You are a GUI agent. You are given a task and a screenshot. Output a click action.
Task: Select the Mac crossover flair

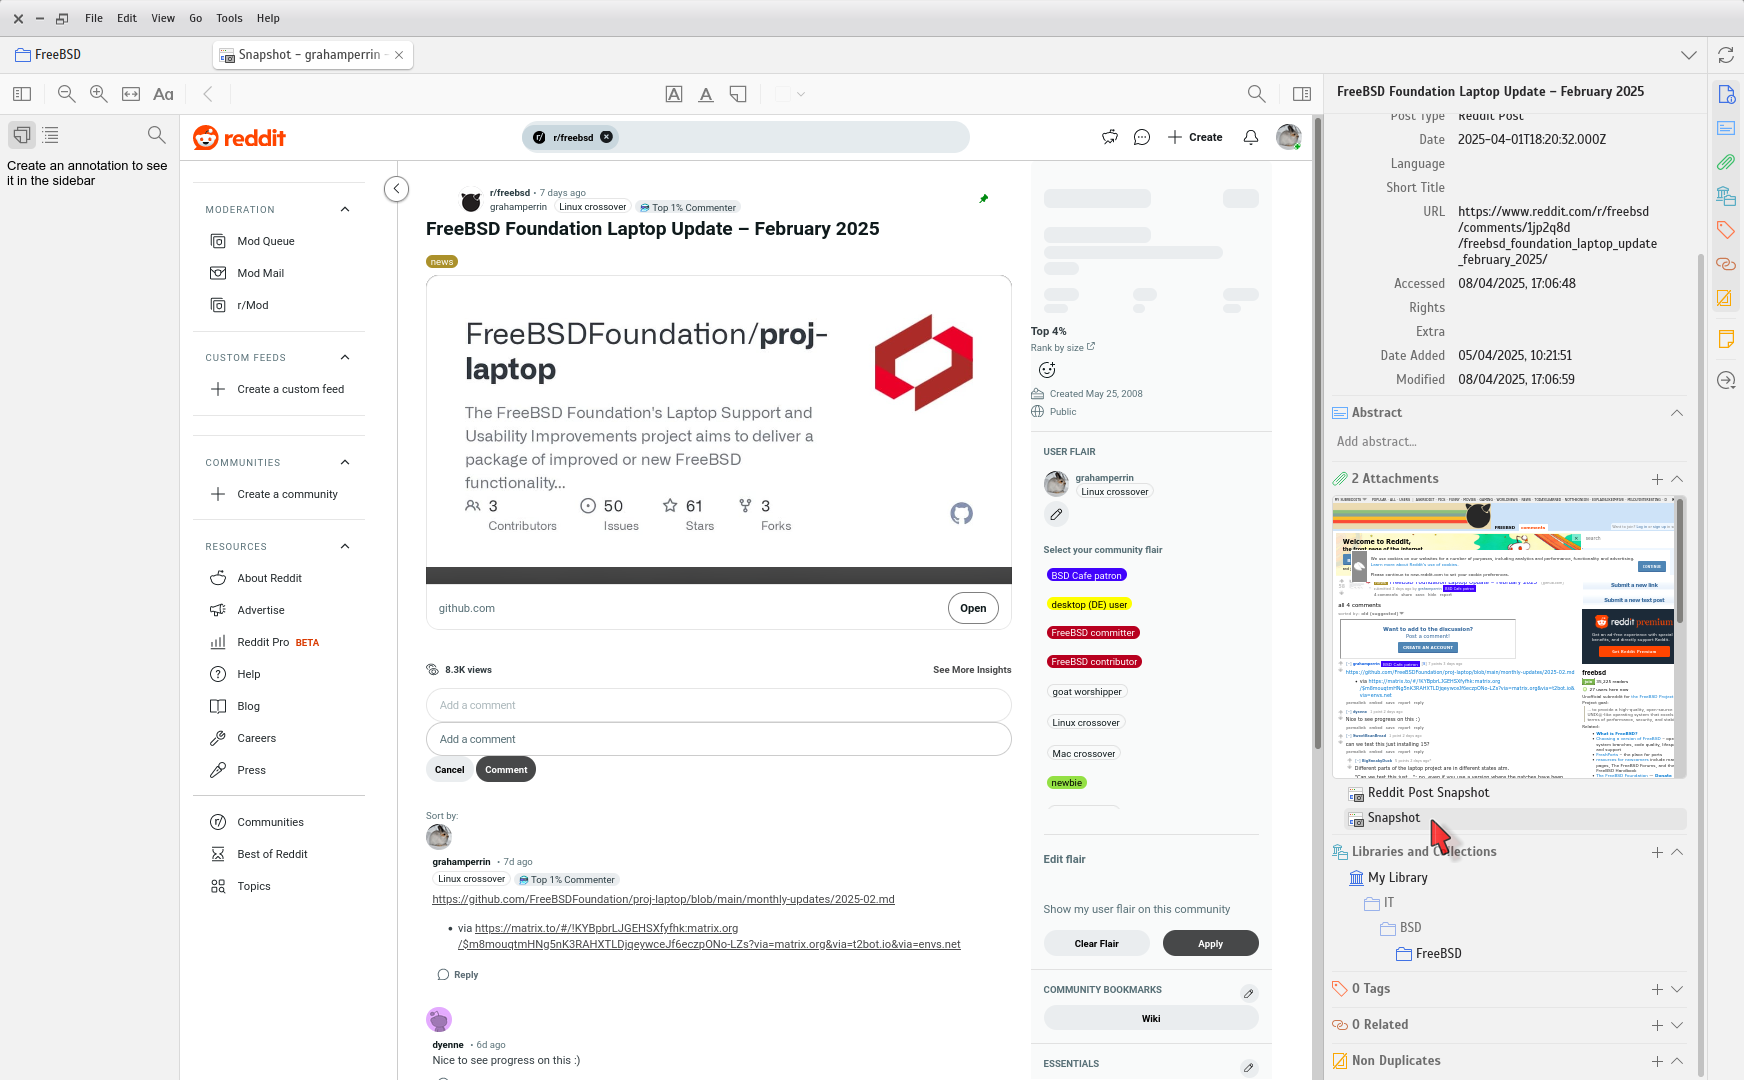[1084, 753]
